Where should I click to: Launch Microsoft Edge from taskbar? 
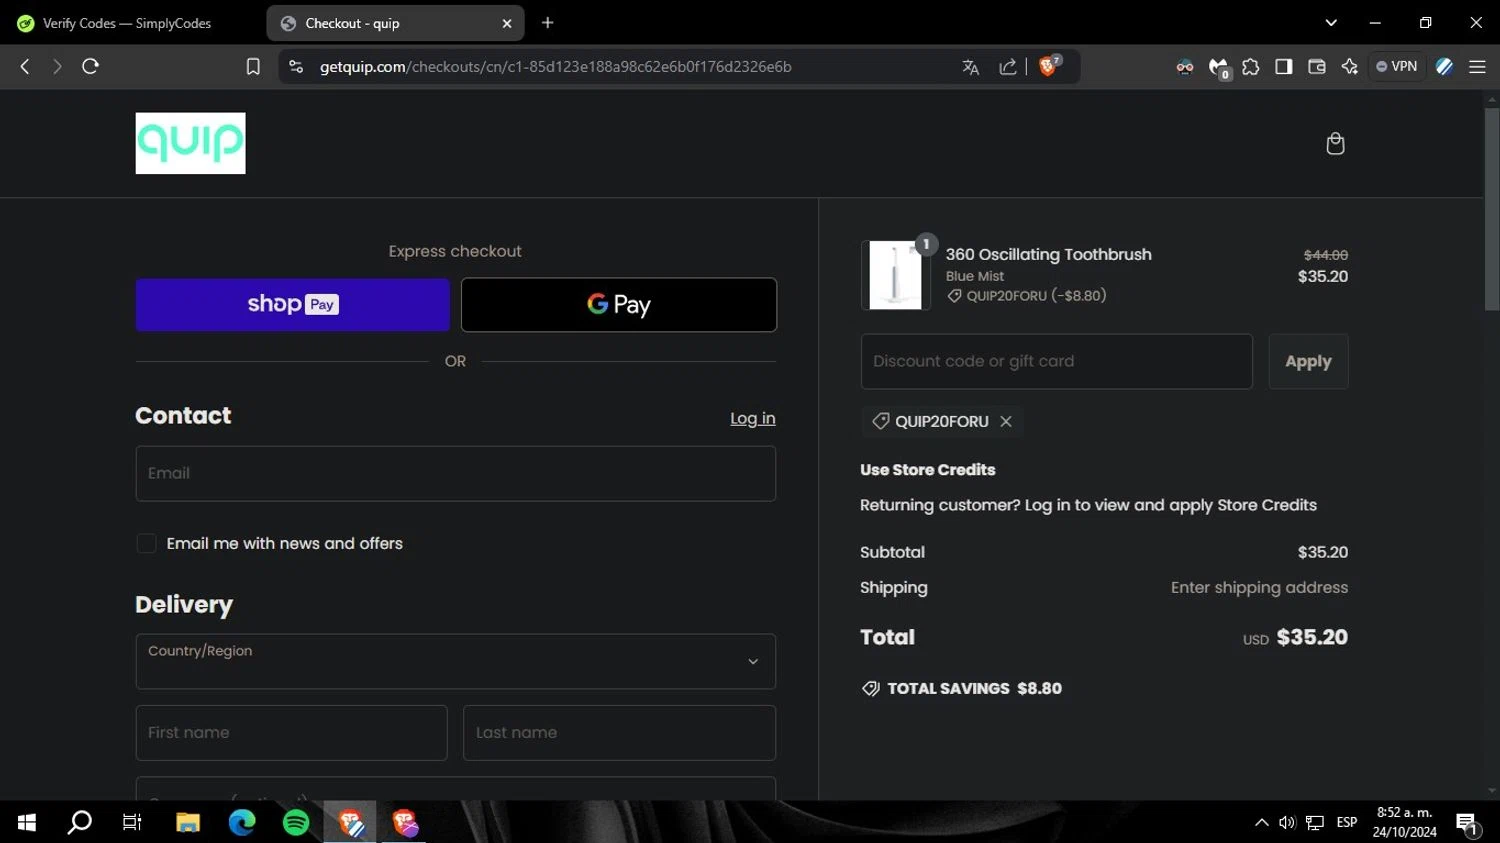tap(242, 822)
